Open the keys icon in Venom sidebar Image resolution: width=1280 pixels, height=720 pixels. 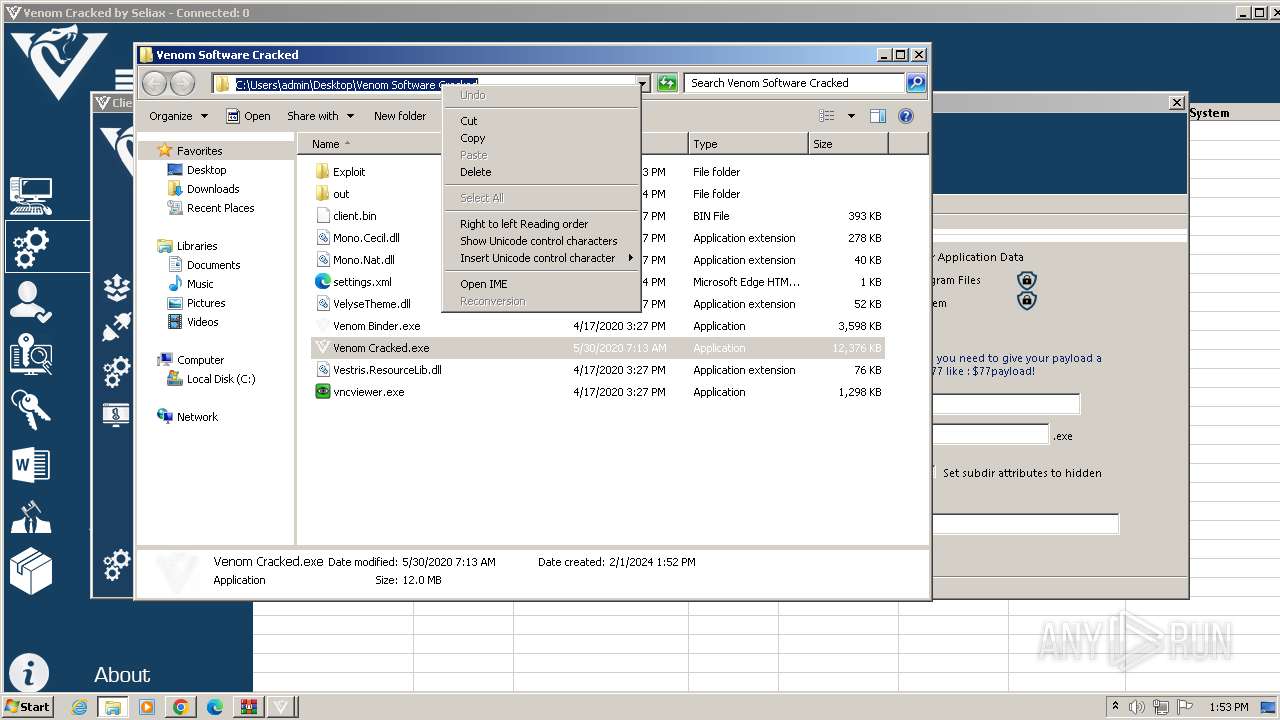(x=30, y=410)
